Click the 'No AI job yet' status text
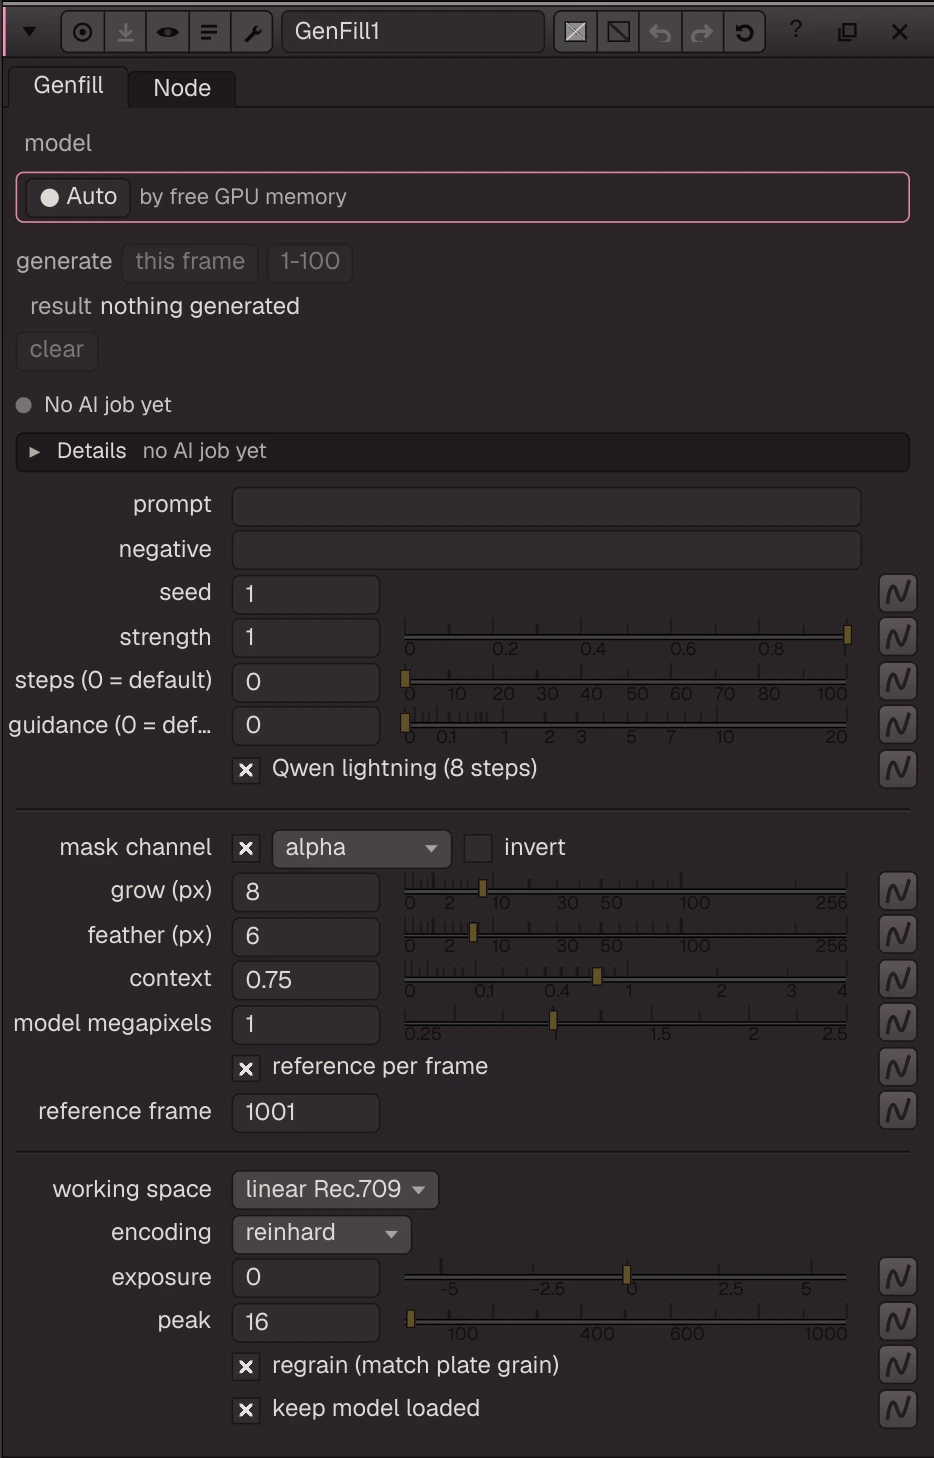 coord(108,405)
